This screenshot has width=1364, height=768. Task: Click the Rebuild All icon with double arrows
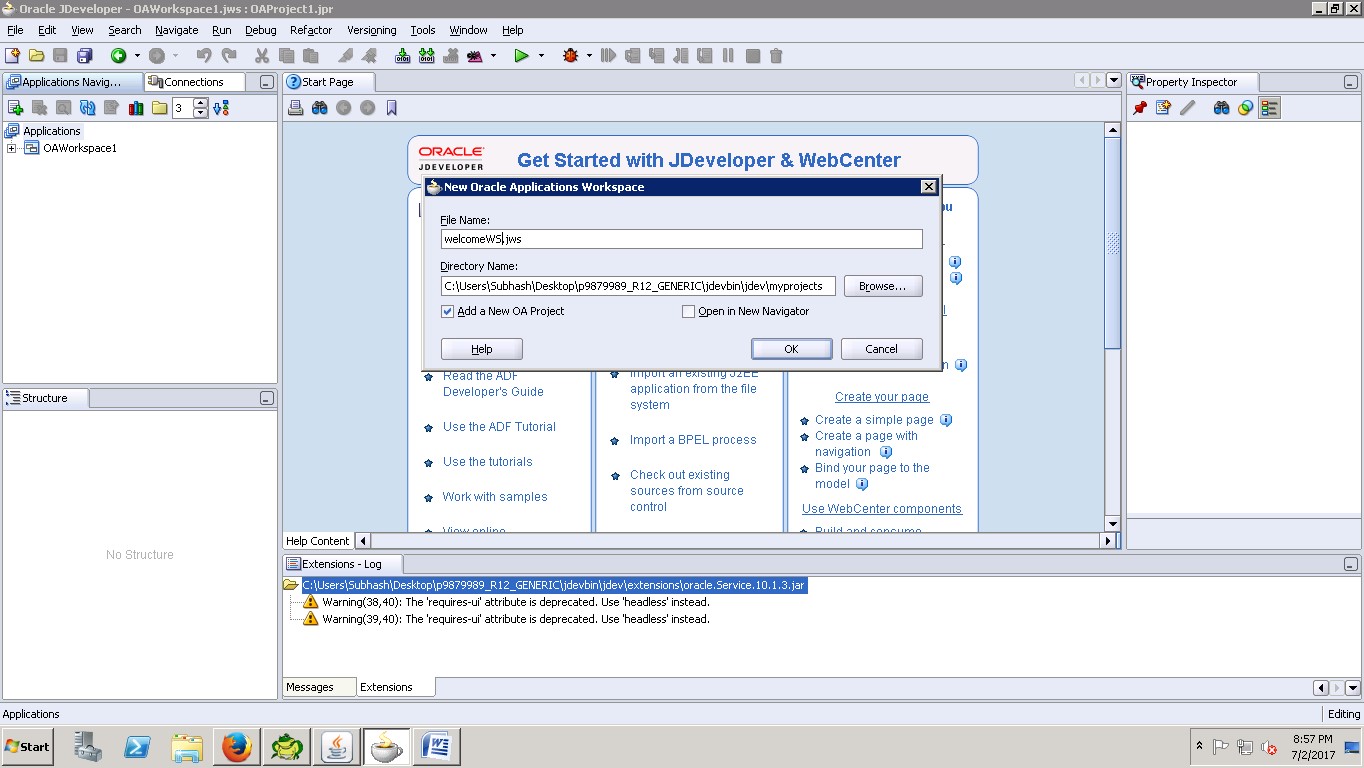pos(426,56)
